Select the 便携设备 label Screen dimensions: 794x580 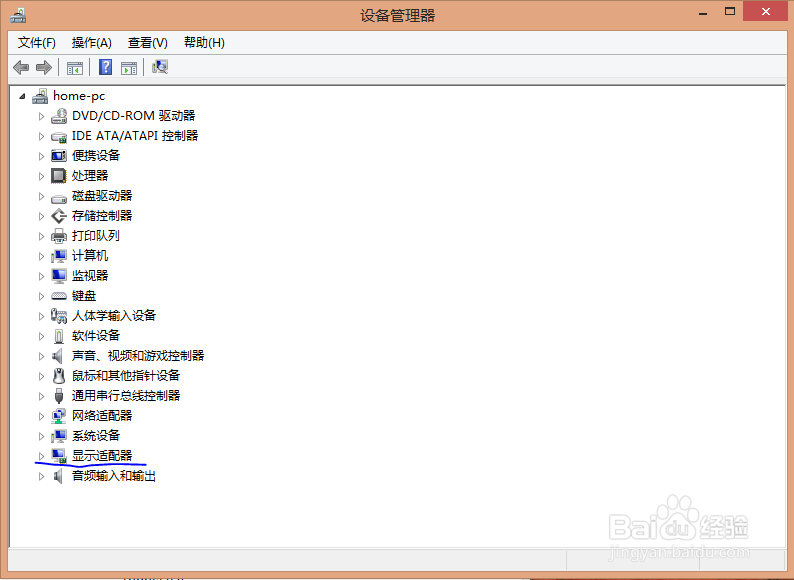96,156
